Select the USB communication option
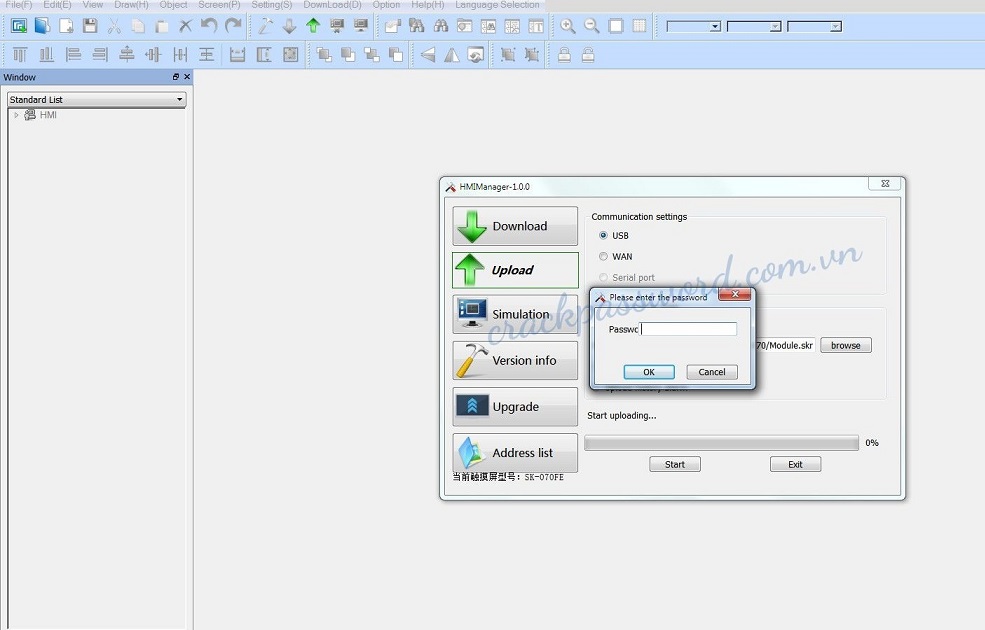The image size is (985, 630). 603,236
